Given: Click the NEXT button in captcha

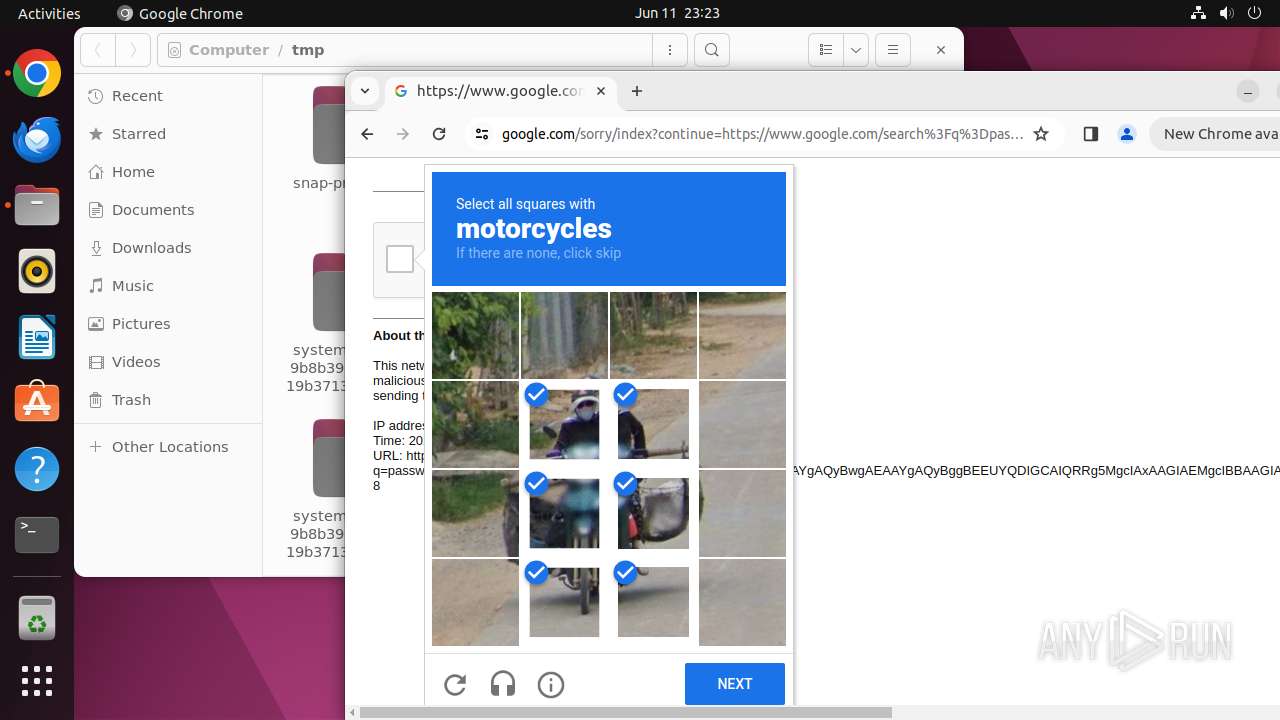Looking at the screenshot, I should [735, 684].
